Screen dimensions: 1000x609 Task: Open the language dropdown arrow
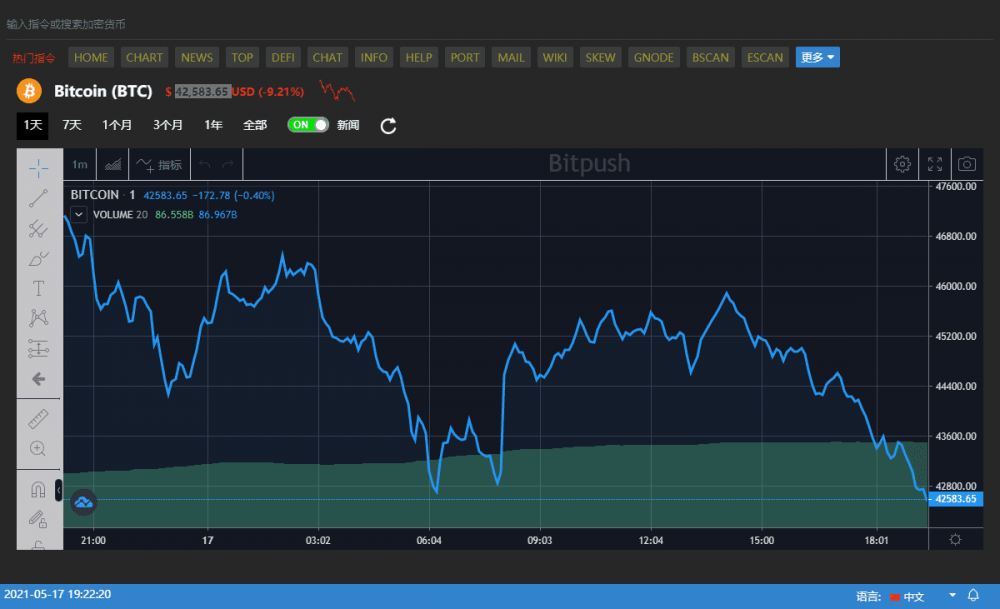[x=952, y=596]
